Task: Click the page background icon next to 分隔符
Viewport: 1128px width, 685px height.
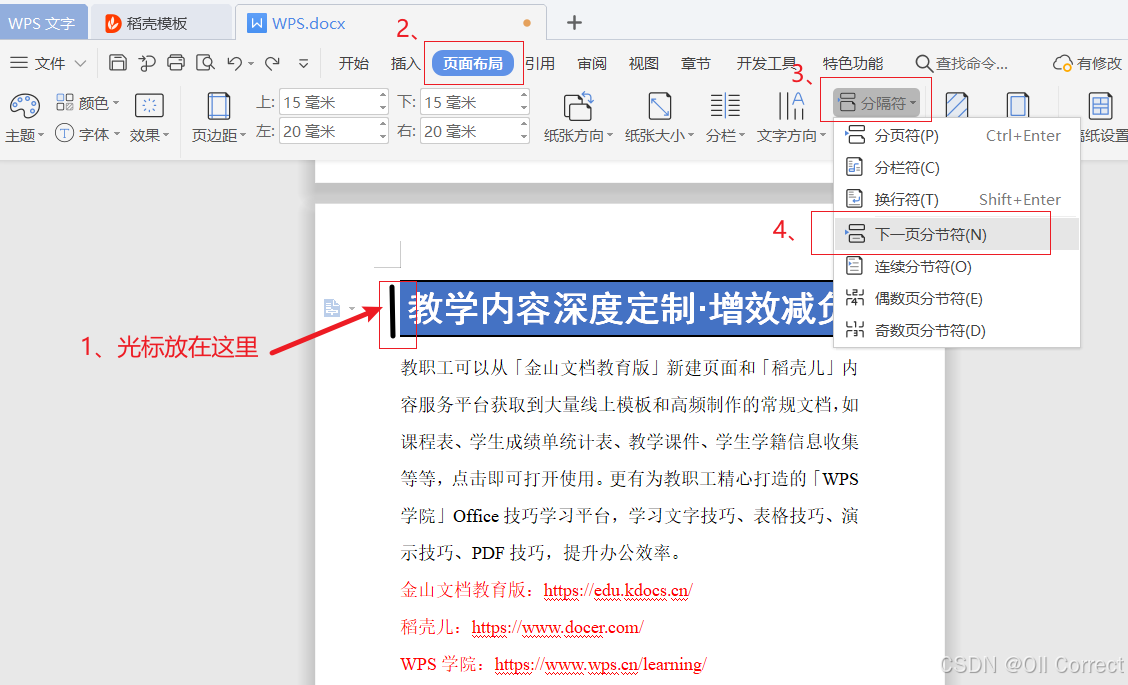Action: (x=957, y=104)
